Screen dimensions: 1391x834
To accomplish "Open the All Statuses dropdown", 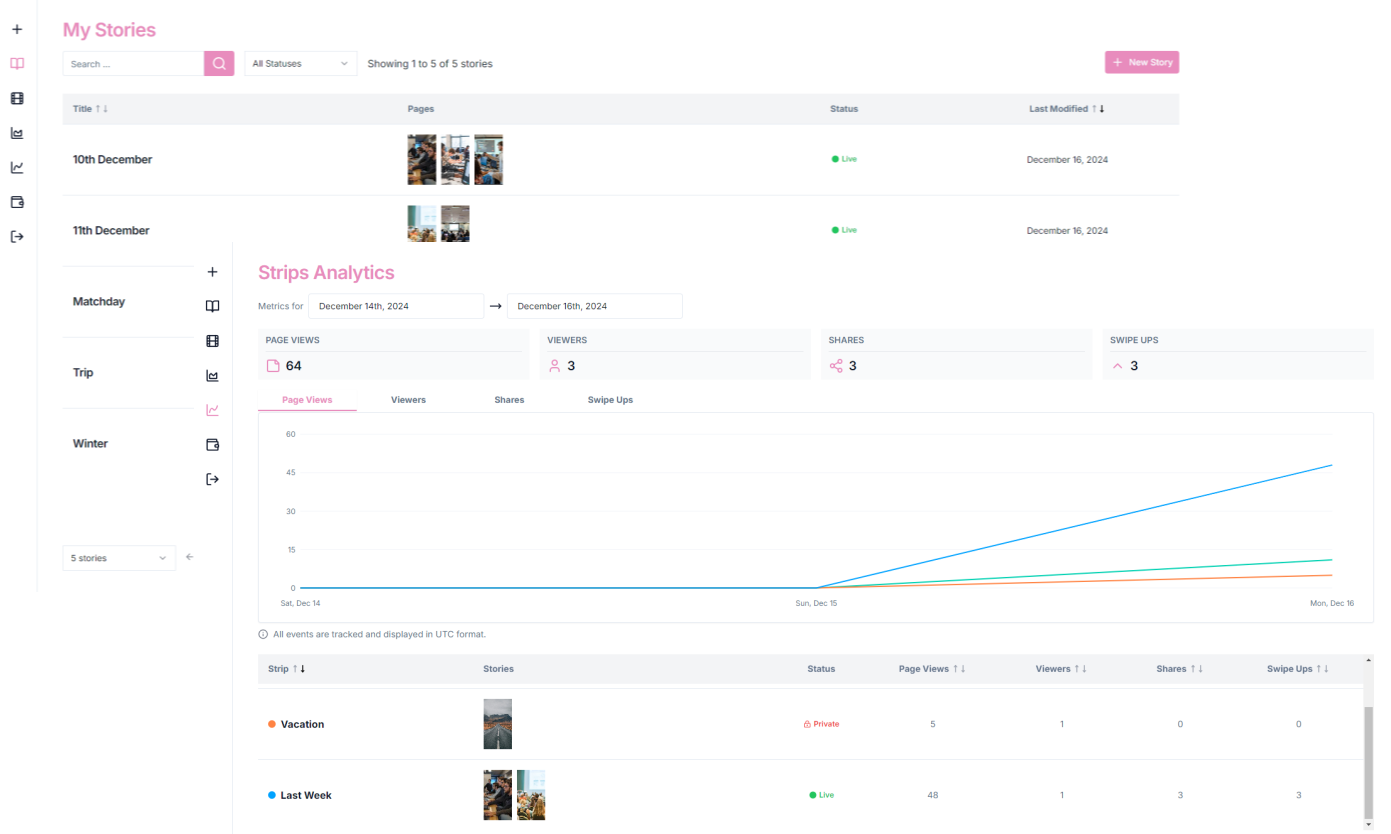I will 301,63.
